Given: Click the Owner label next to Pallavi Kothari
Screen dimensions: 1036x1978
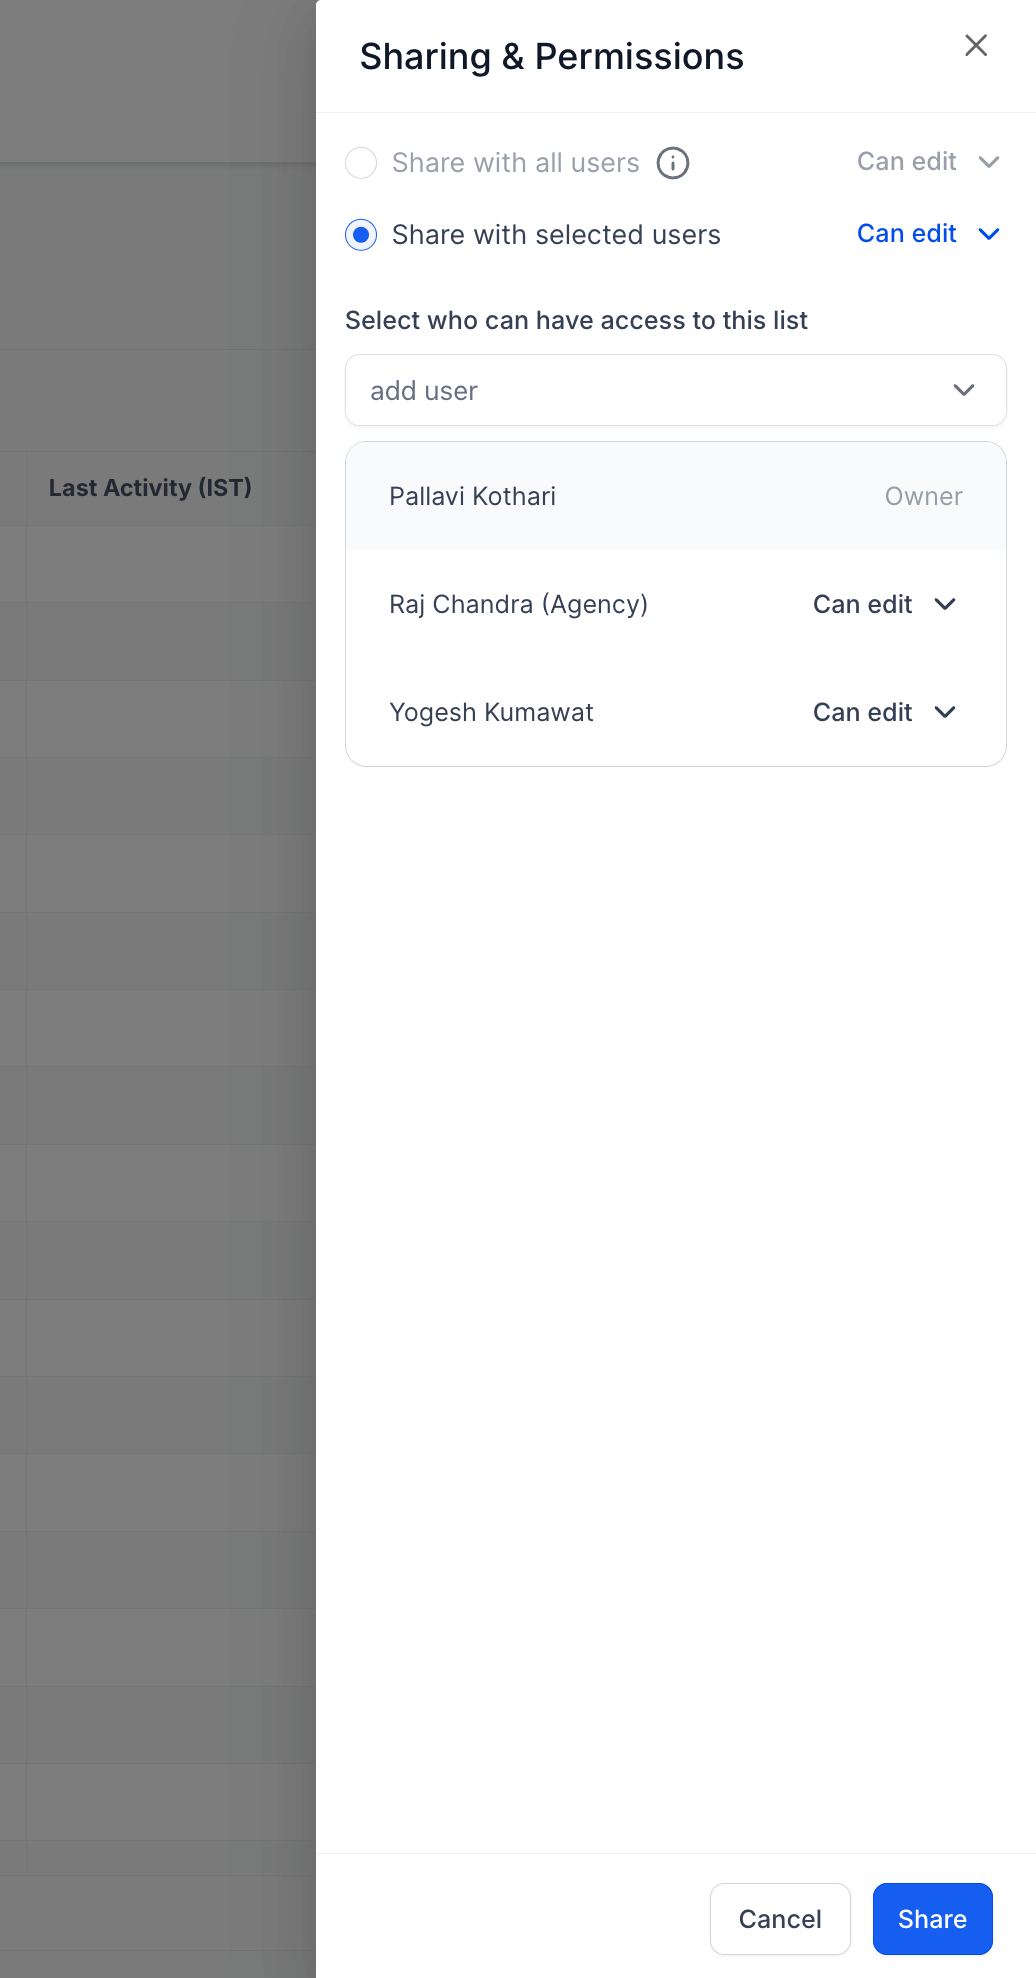Looking at the screenshot, I should point(922,496).
